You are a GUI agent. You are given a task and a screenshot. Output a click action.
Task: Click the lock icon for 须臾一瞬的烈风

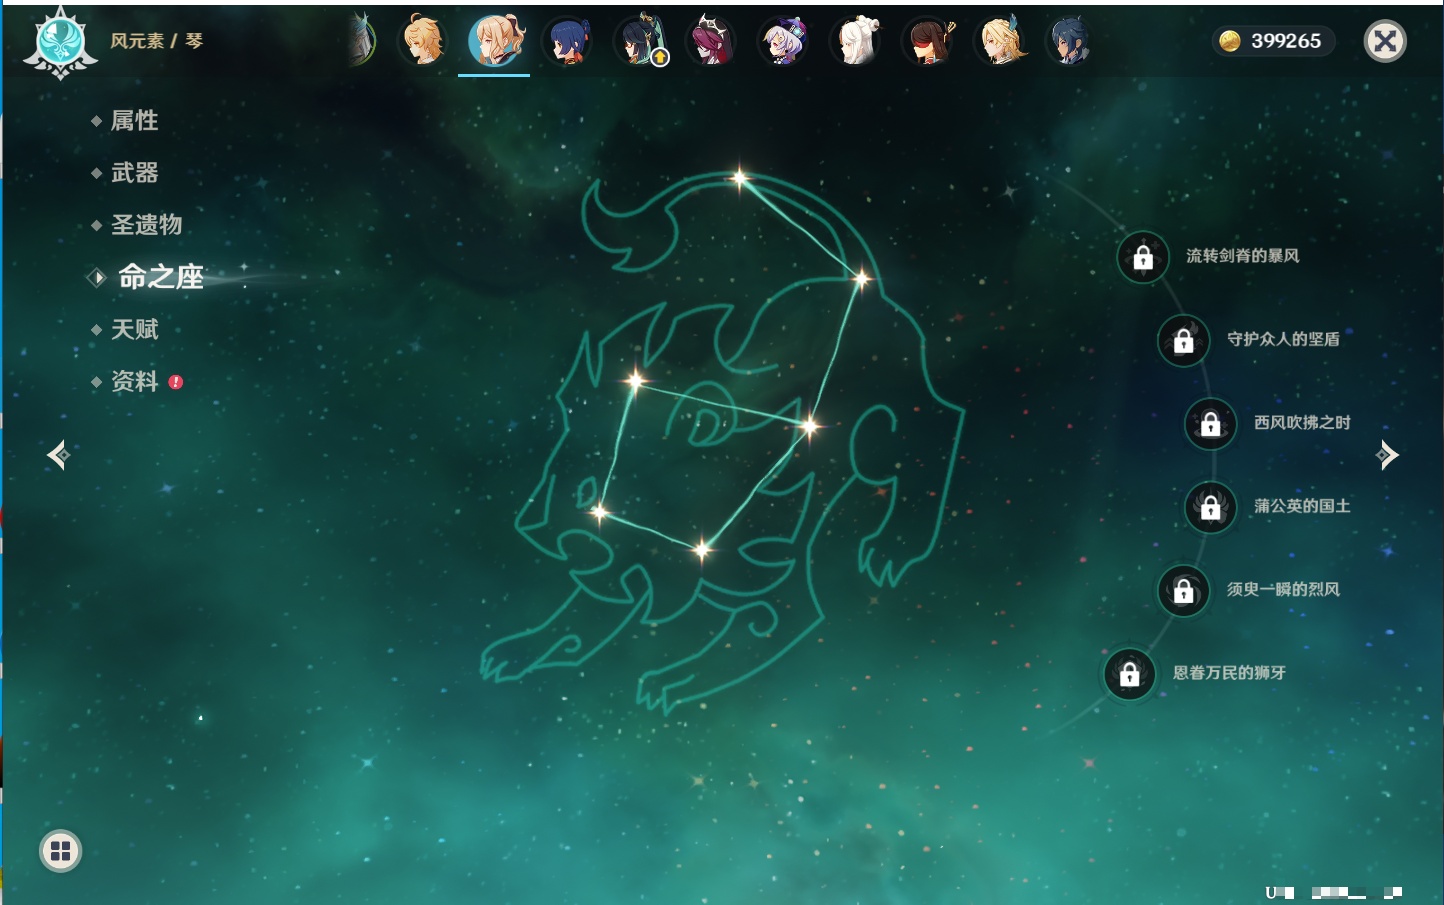point(1183,591)
